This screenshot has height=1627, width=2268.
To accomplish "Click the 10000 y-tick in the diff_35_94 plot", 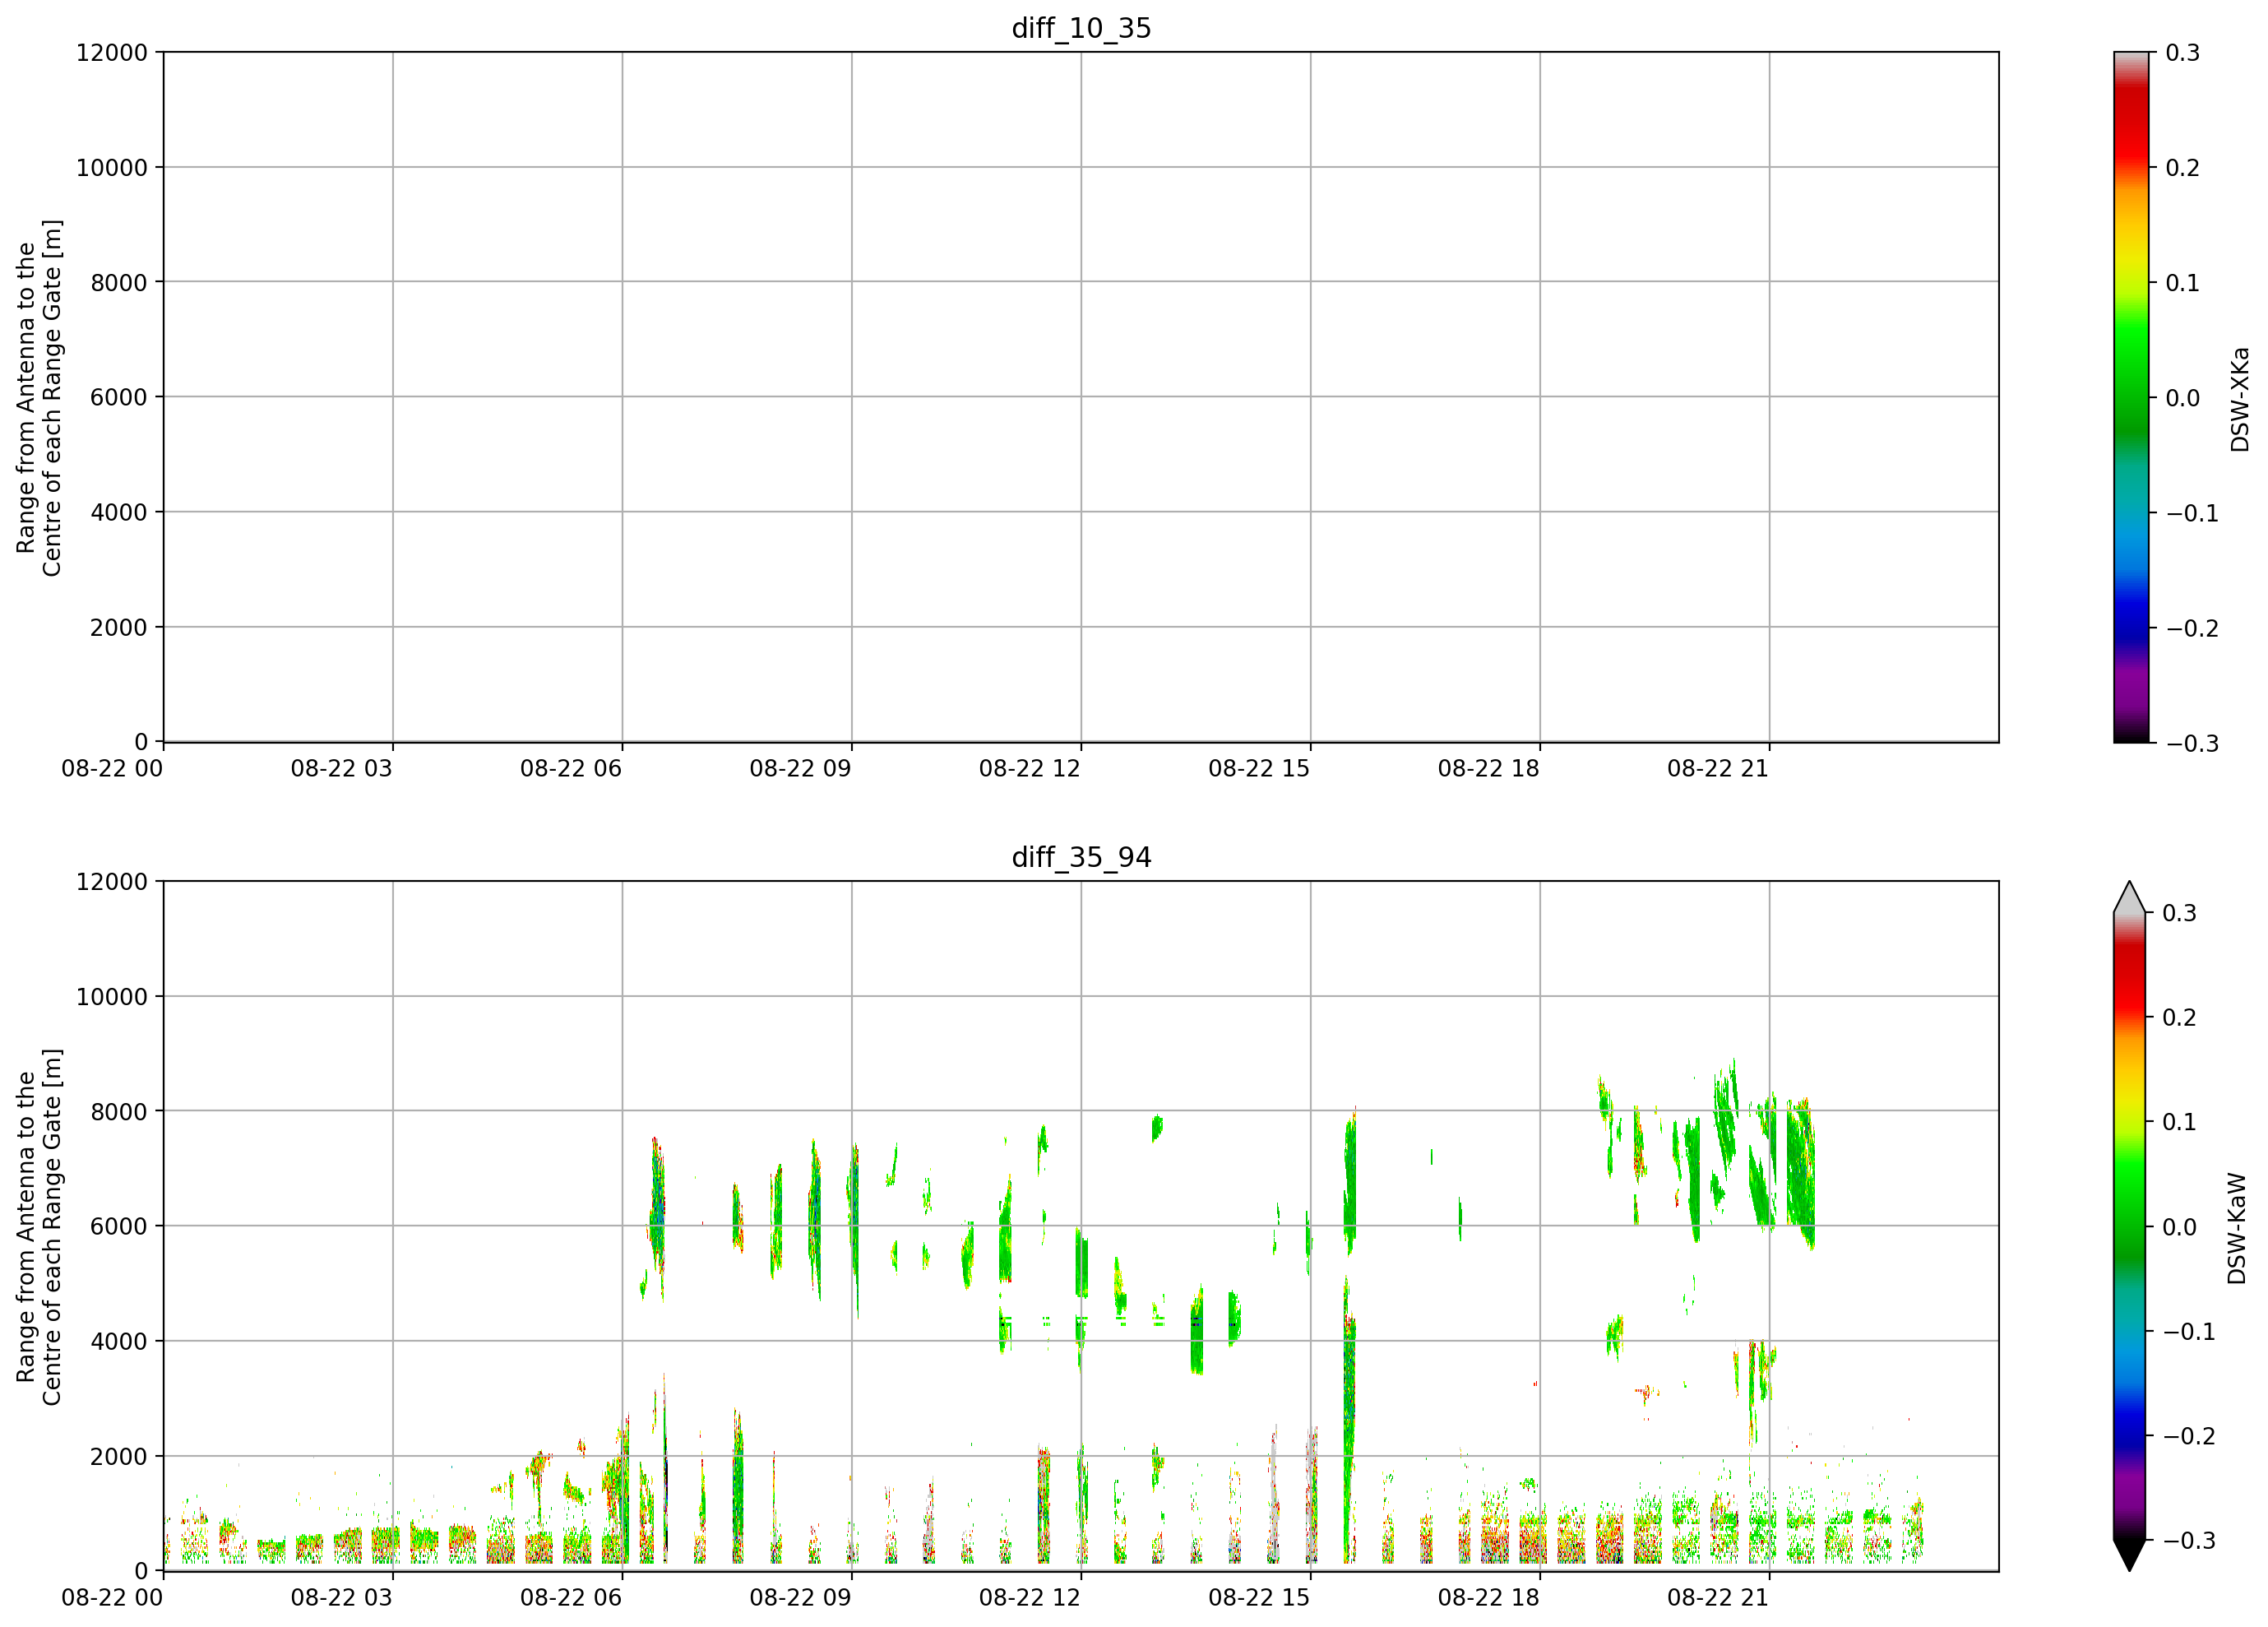I will click(112, 997).
